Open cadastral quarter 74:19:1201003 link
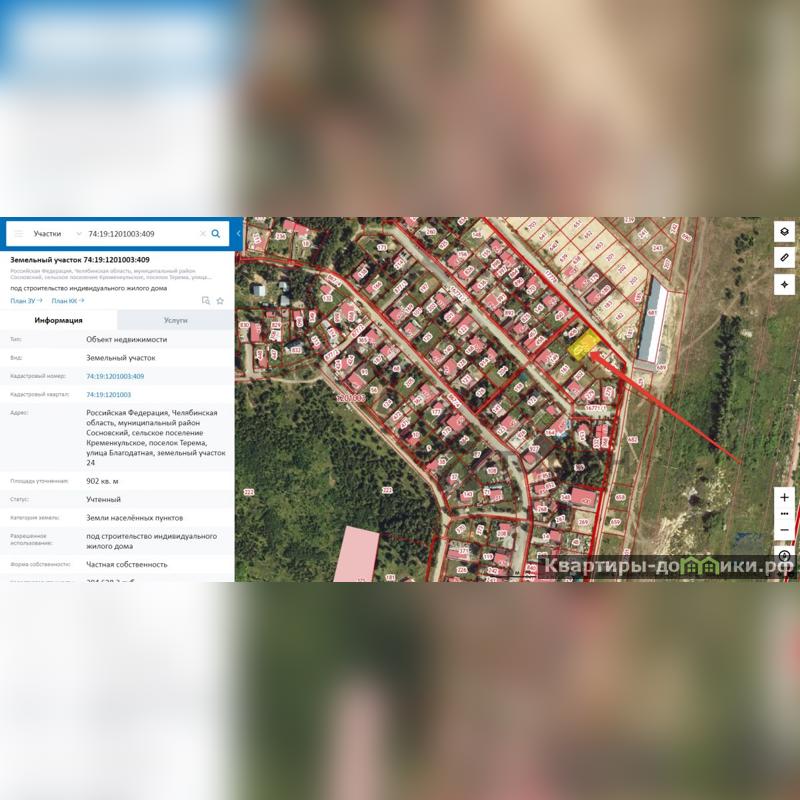This screenshot has height=800, width=800. click(108, 394)
